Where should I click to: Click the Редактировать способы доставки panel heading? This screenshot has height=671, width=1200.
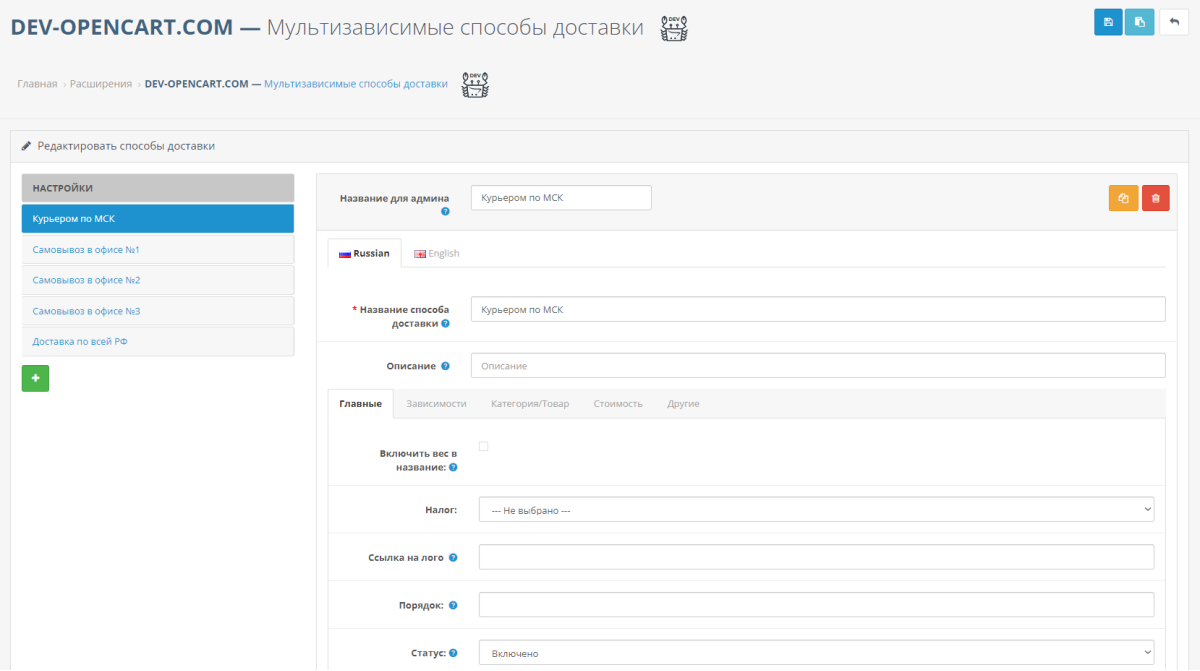point(126,146)
